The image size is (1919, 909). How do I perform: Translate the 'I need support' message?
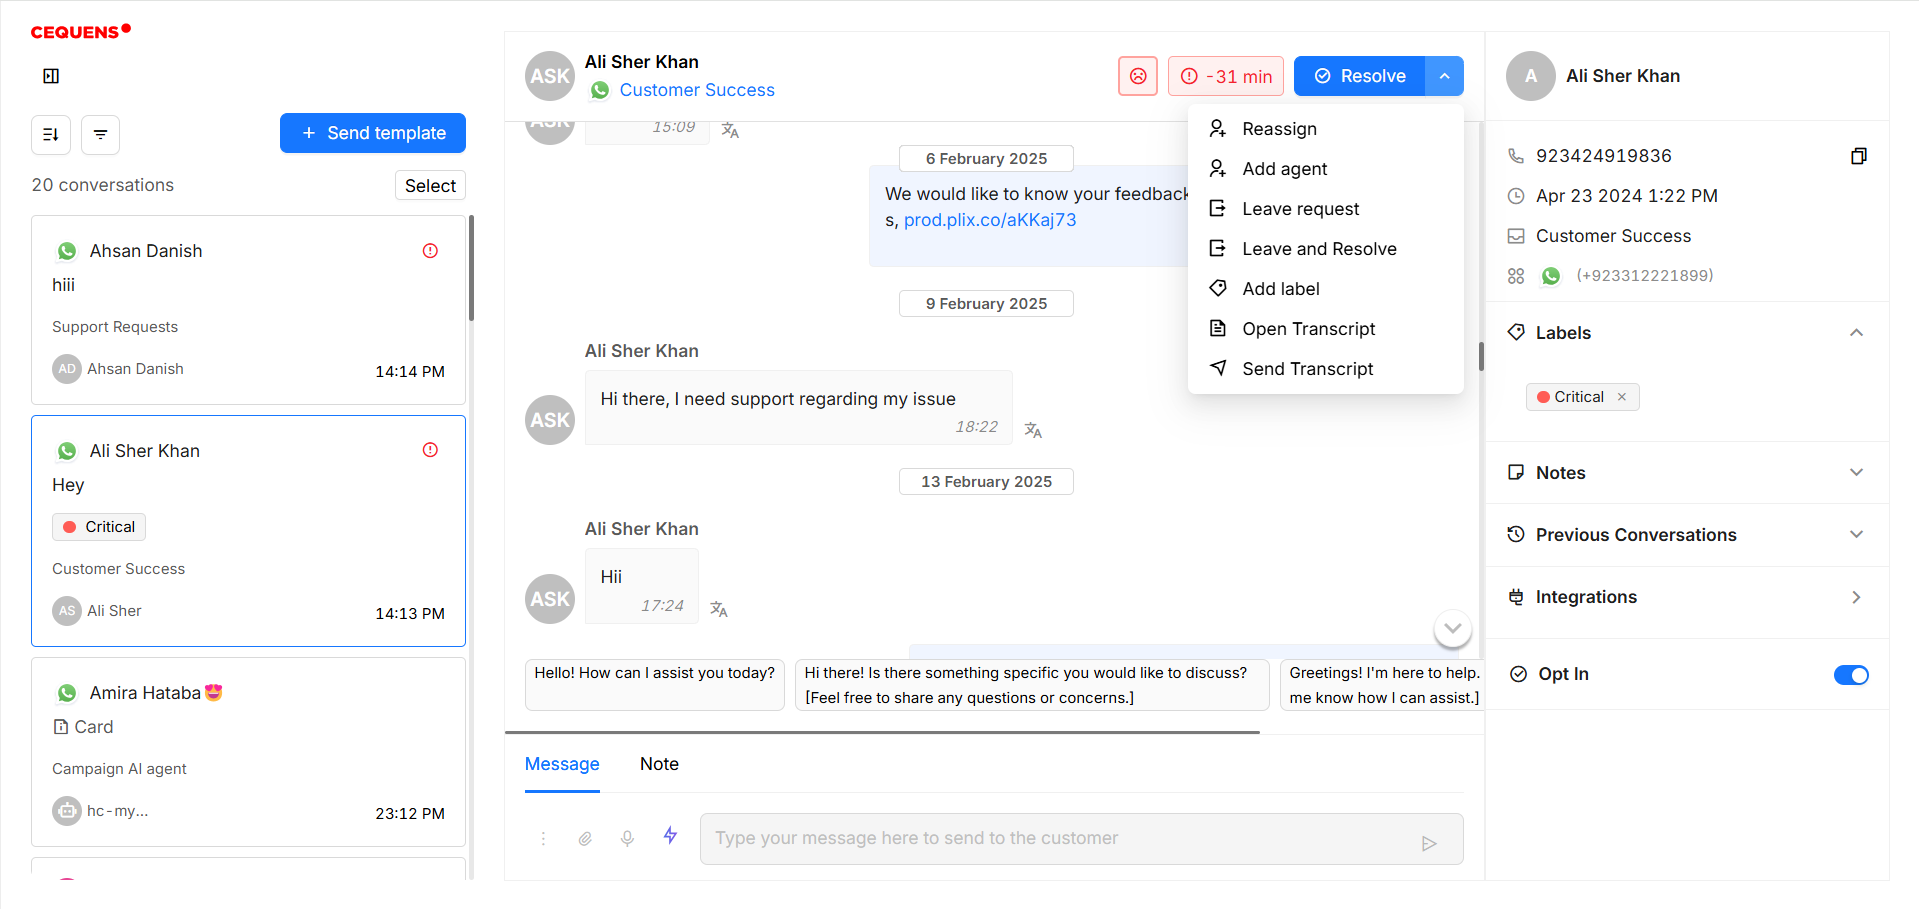pos(1033,430)
